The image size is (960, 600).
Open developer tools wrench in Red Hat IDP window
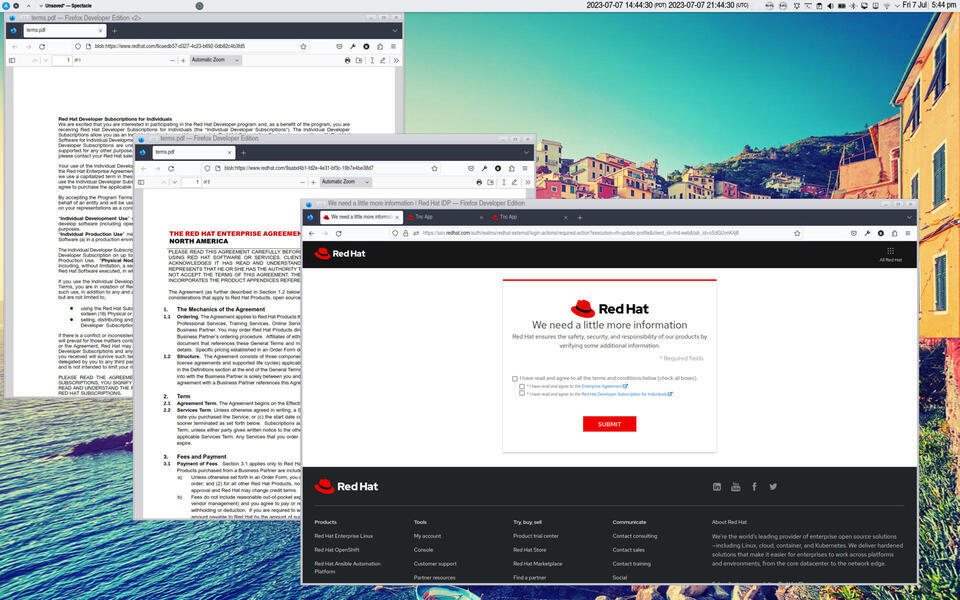(867, 233)
